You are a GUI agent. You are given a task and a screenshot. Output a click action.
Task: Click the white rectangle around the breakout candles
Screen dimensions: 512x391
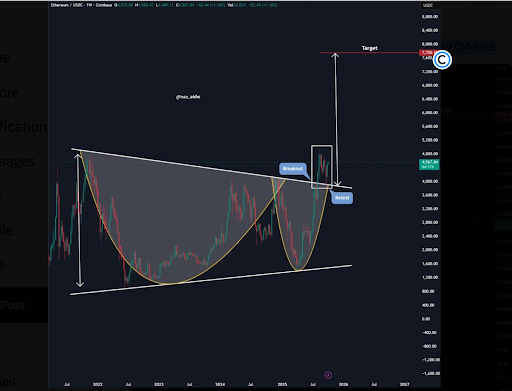tap(322, 167)
